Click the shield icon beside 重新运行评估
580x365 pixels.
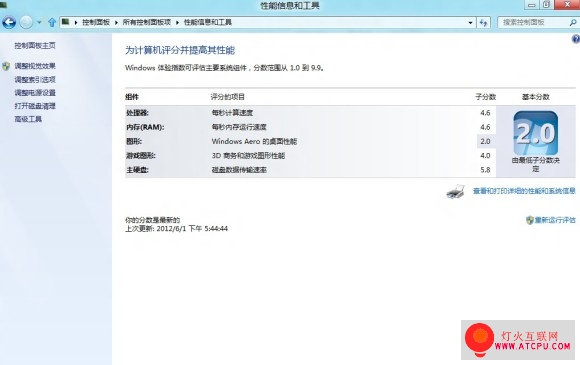point(530,220)
